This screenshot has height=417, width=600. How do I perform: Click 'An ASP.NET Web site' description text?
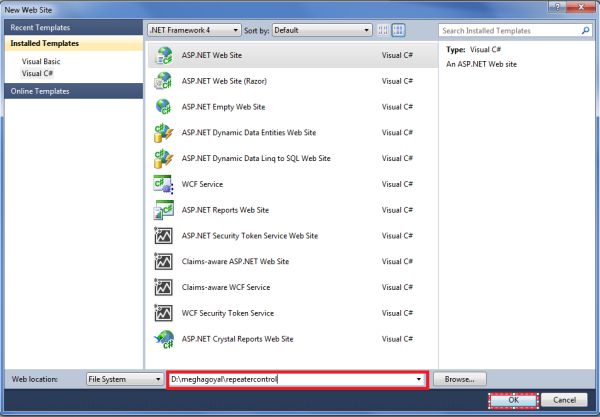coord(481,64)
